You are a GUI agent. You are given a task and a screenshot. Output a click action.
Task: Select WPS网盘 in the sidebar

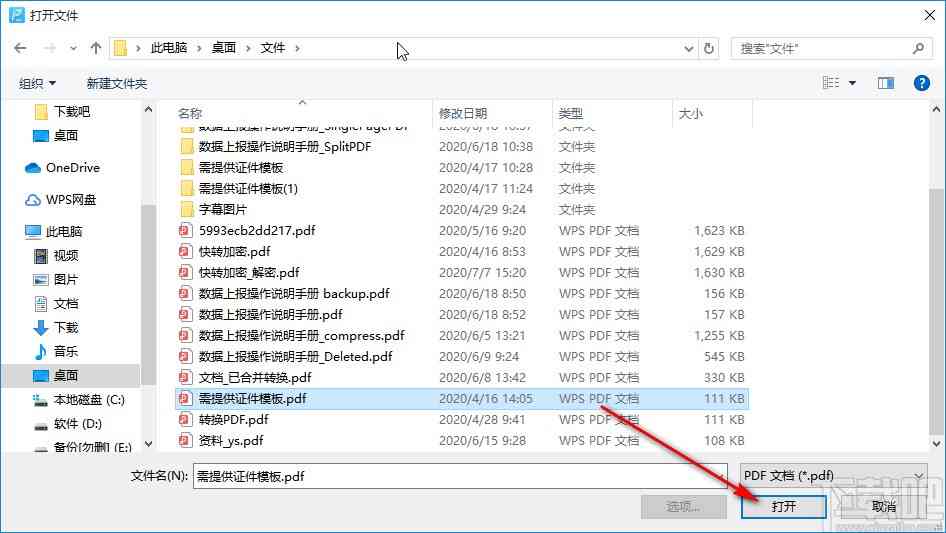(71, 200)
